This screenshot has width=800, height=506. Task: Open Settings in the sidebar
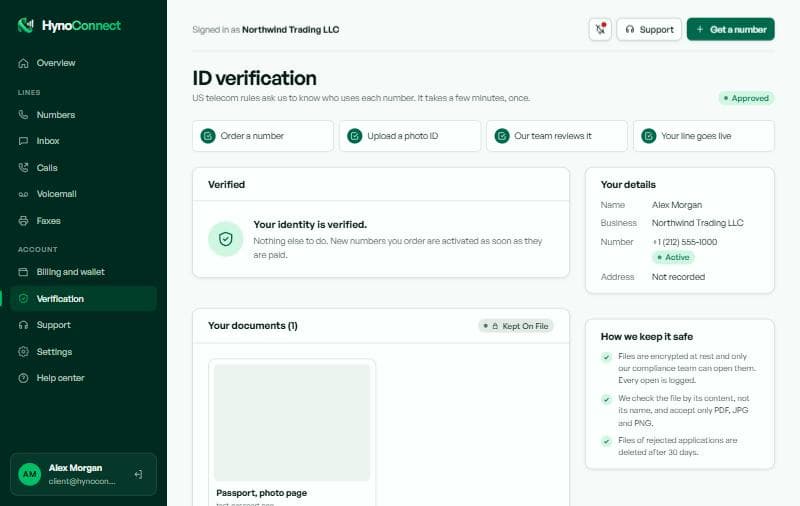click(x=83, y=352)
